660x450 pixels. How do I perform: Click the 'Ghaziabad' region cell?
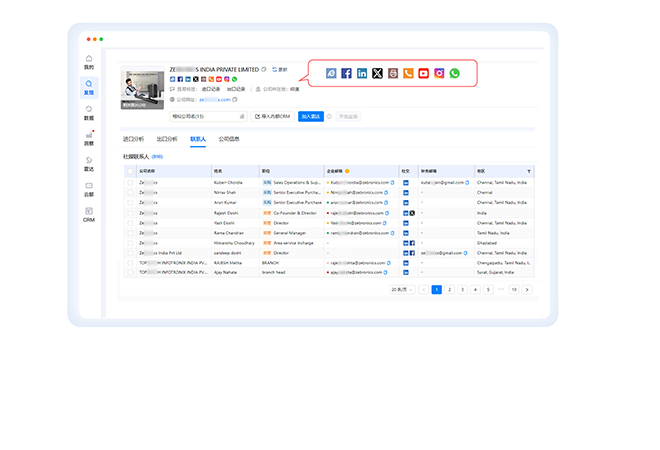coord(487,243)
